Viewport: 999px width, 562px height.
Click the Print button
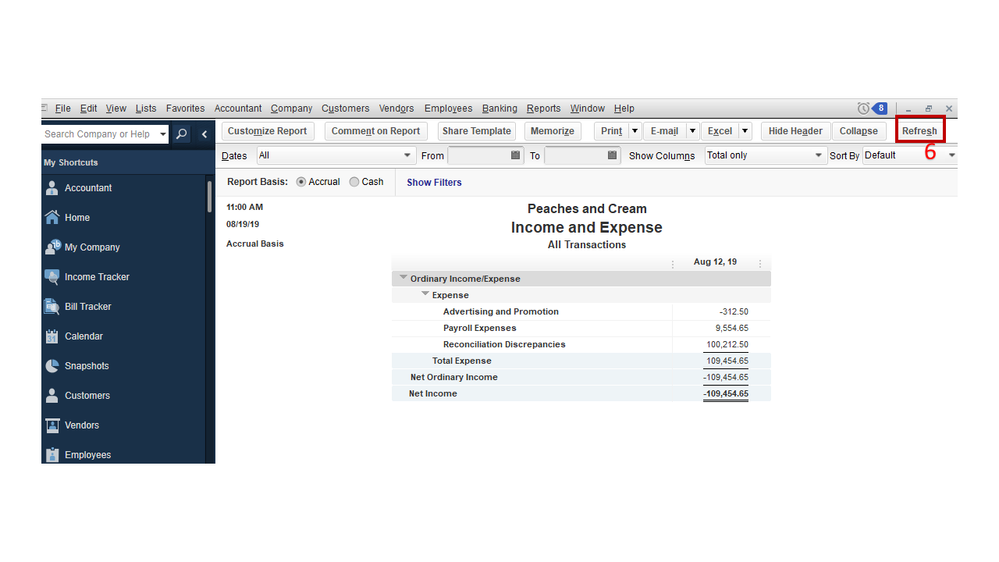pos(612,131)
